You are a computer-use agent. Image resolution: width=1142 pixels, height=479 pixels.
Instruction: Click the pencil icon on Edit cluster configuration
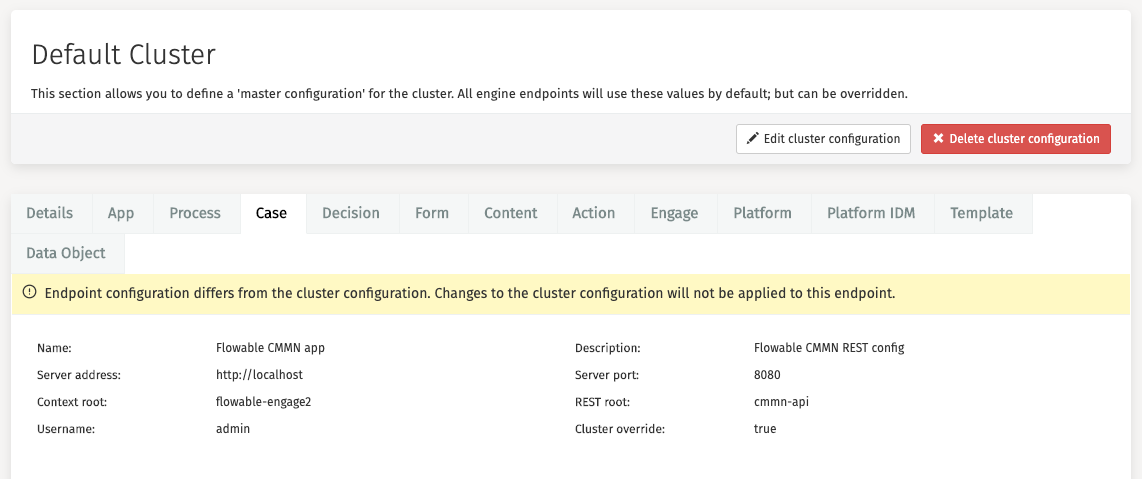[x=753, y=139]
